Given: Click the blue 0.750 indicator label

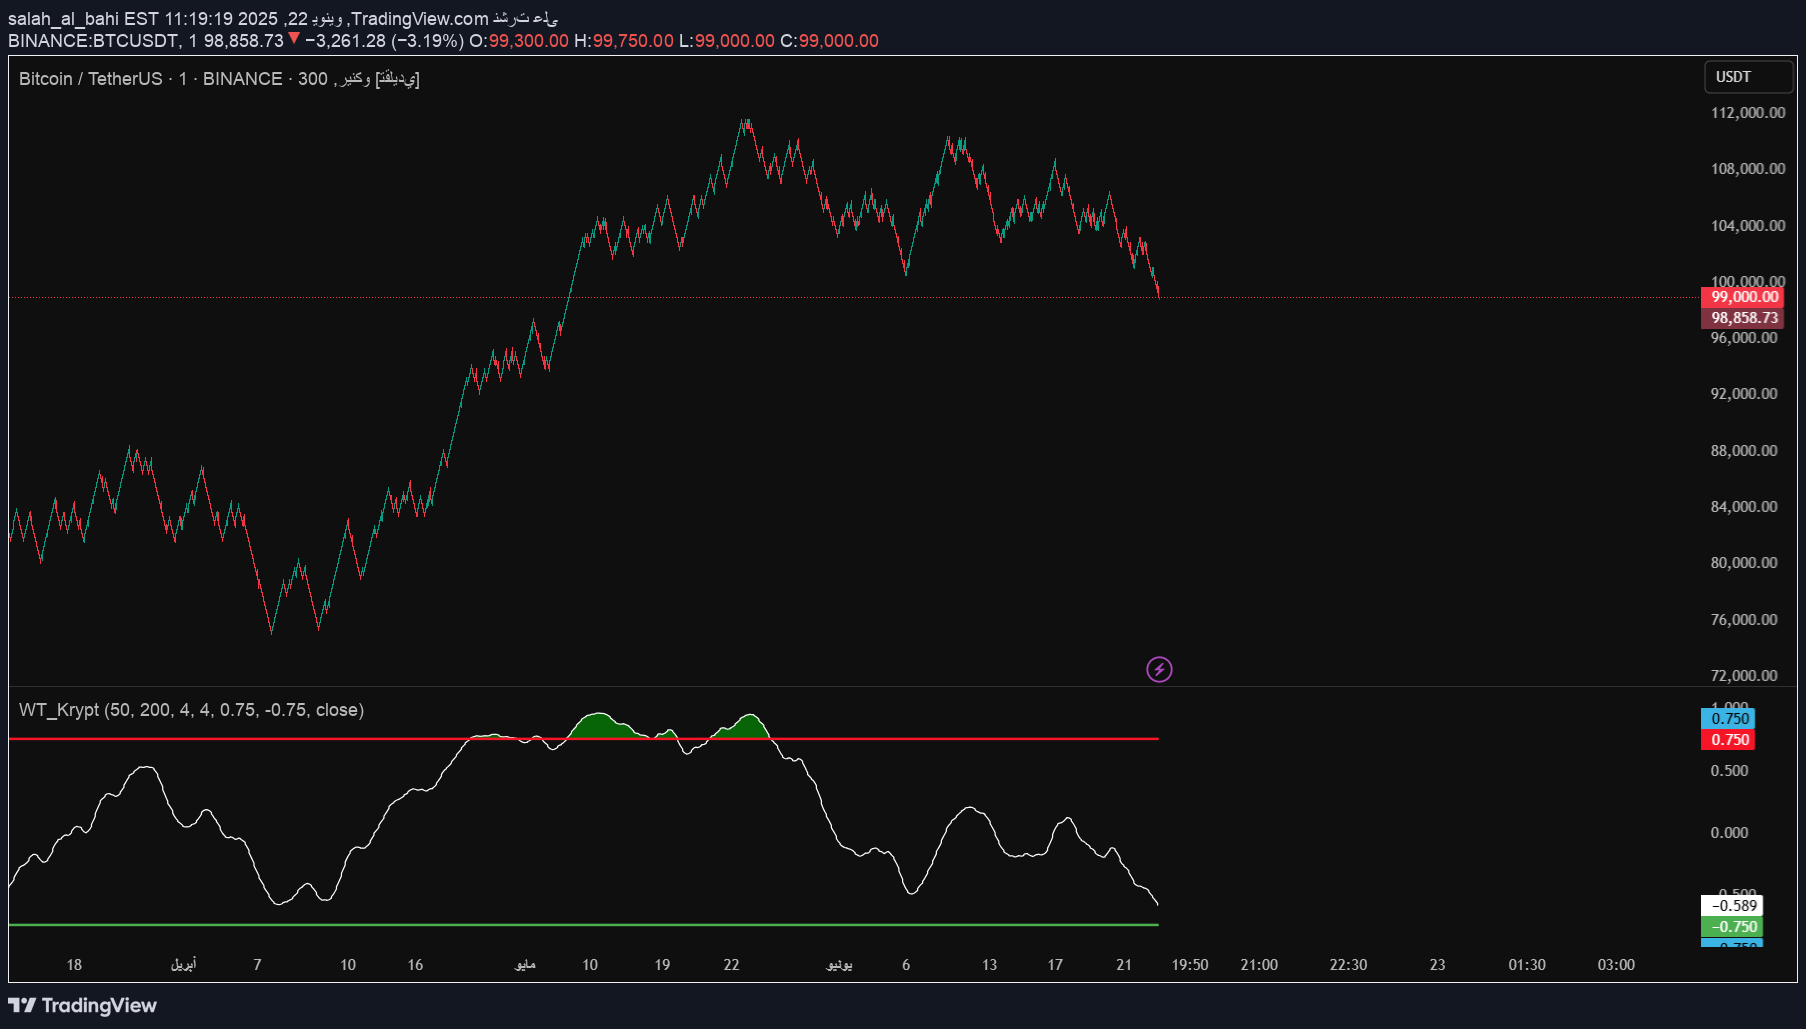Looking at the screenshot, I should coord(1729,719).
